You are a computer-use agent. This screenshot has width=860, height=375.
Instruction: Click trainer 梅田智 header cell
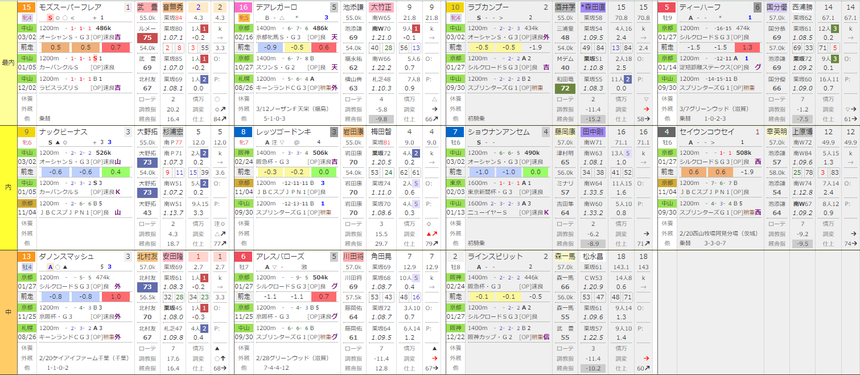pyautogui.click(x=381, y=132)
